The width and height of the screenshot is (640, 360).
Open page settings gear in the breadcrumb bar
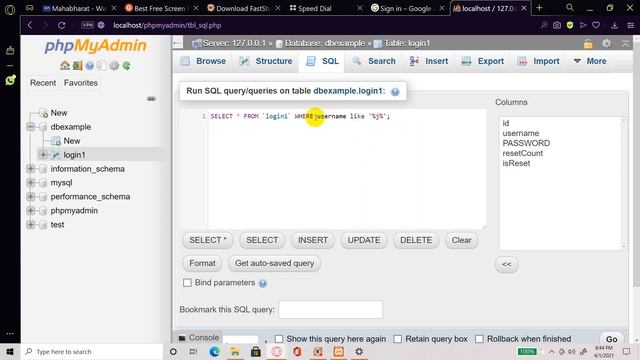tap(607, 43)
